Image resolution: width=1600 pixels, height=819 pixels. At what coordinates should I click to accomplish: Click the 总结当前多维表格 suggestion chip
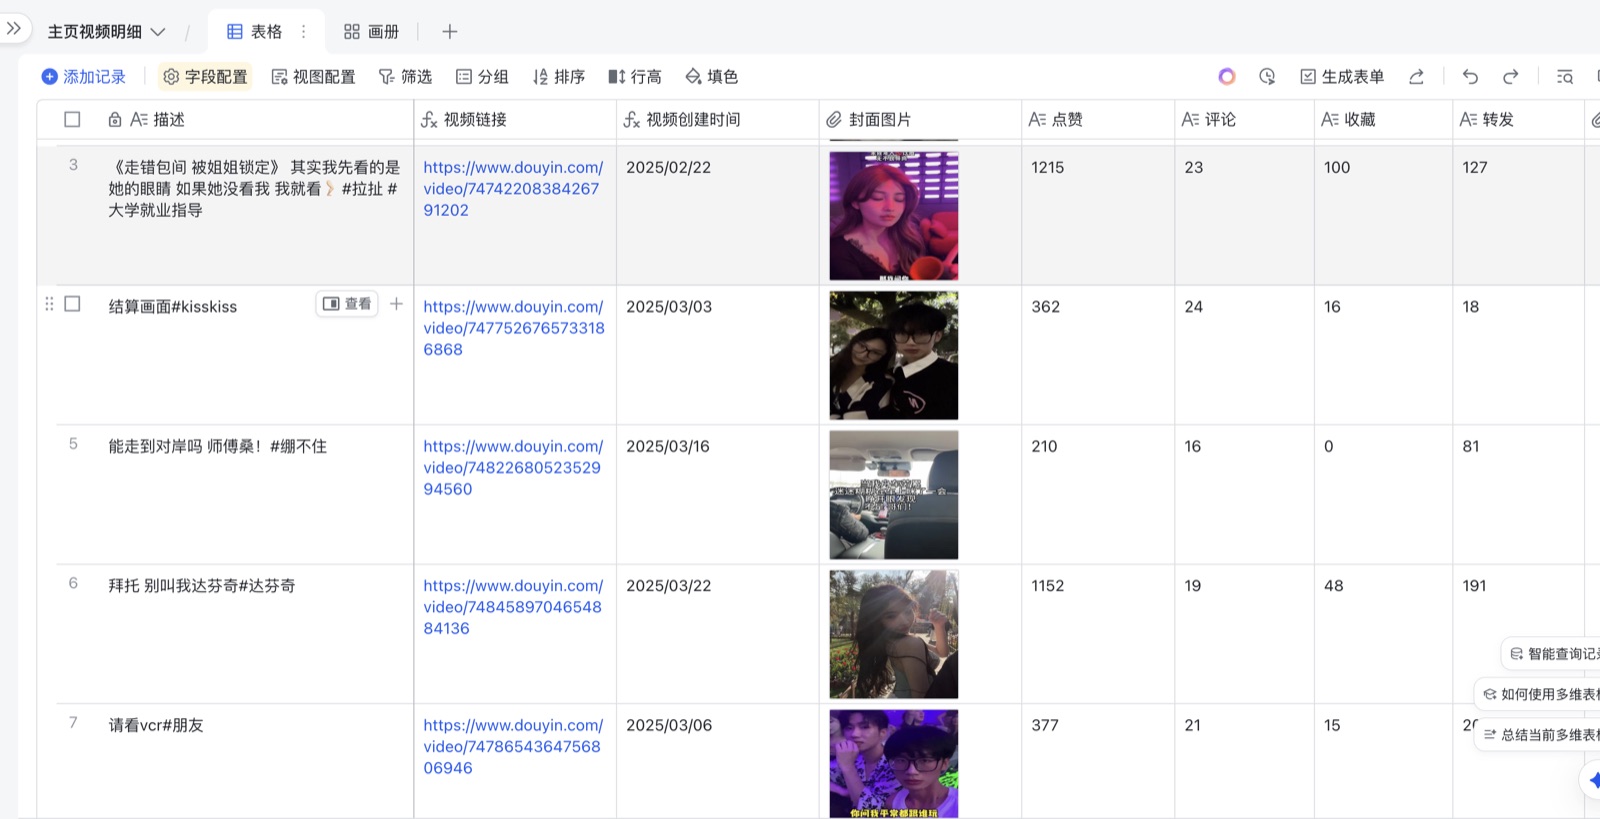click(x=1539, y=735)
